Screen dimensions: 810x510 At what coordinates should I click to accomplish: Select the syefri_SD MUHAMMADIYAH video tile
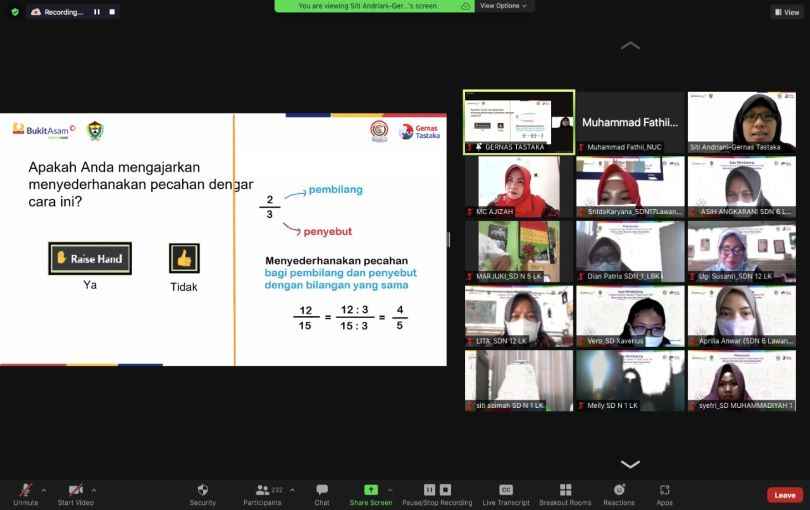coord(742,381)
